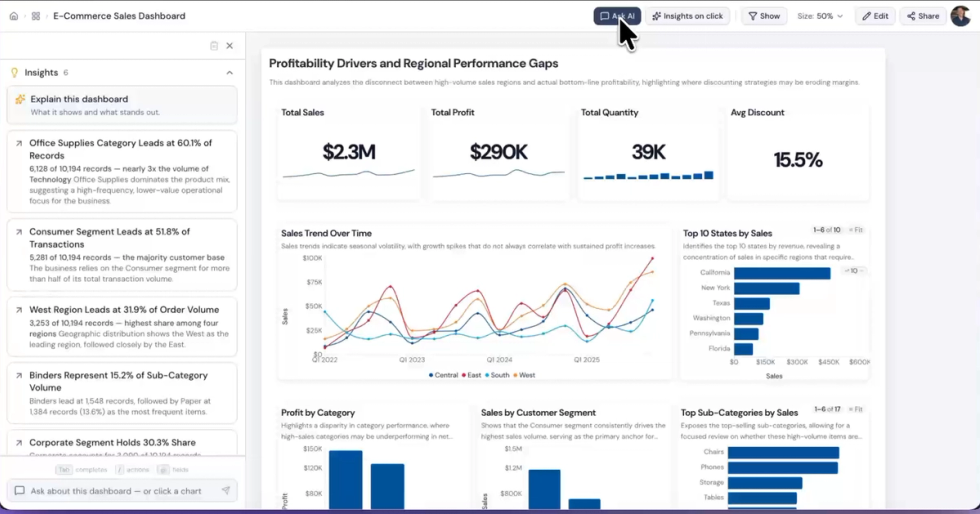This screenshot has width=980, height=514.
Task: Click Top 10 States by Sales title
Action: point(728,233)
